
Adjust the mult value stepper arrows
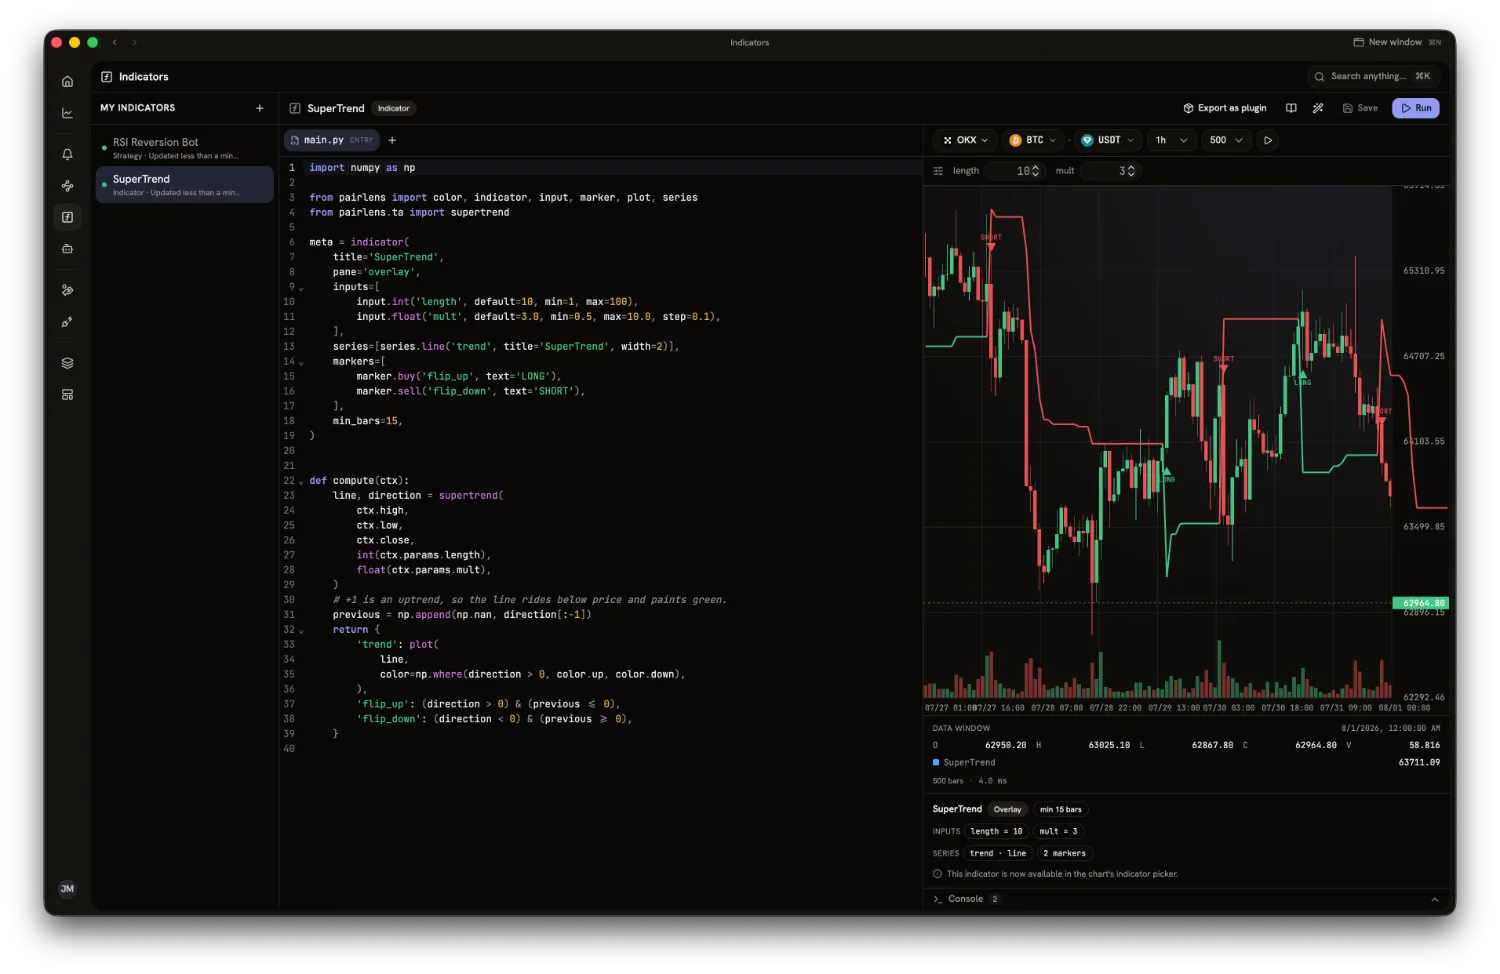(1131, 171)
